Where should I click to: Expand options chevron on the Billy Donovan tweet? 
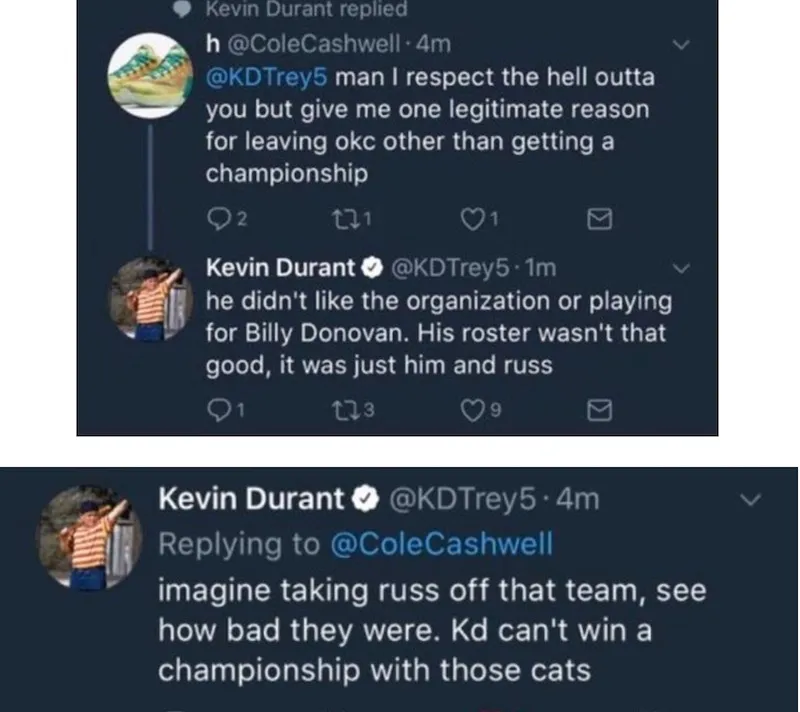(x=681, y=269)
